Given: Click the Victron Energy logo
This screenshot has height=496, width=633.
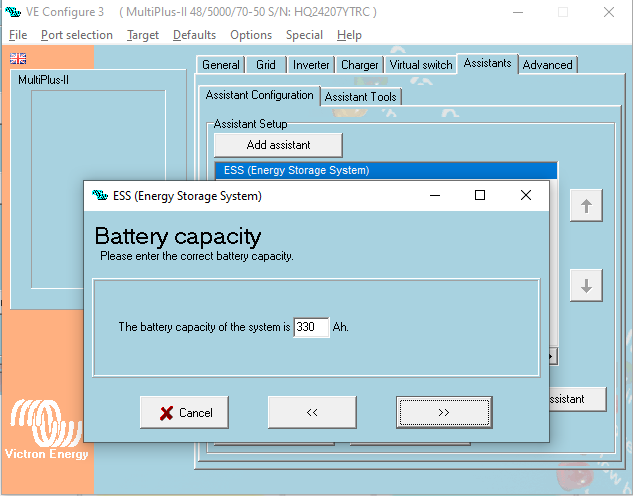Looking at the screenshot, I should [x=47, y=431].
